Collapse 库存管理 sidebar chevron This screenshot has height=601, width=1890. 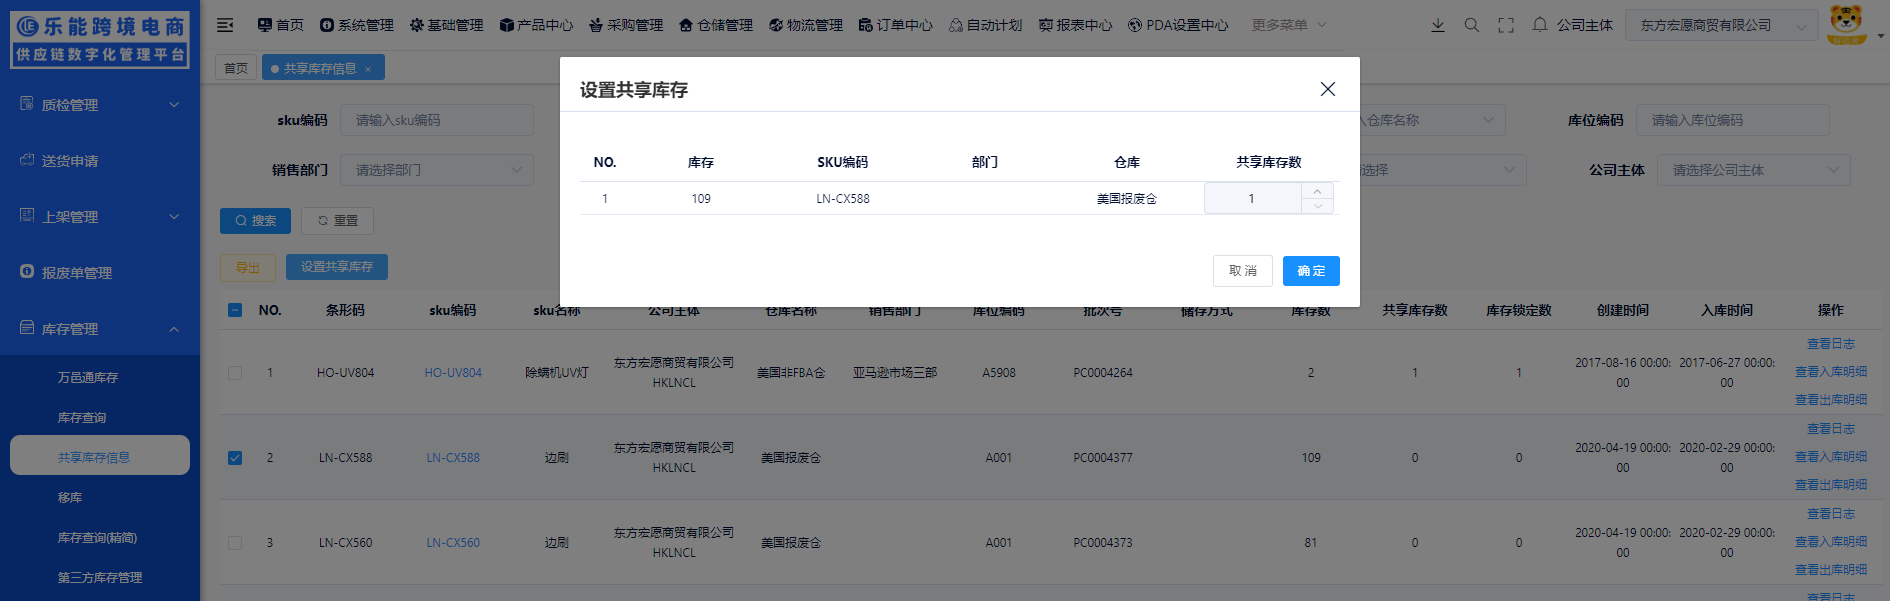click(174, 329)
